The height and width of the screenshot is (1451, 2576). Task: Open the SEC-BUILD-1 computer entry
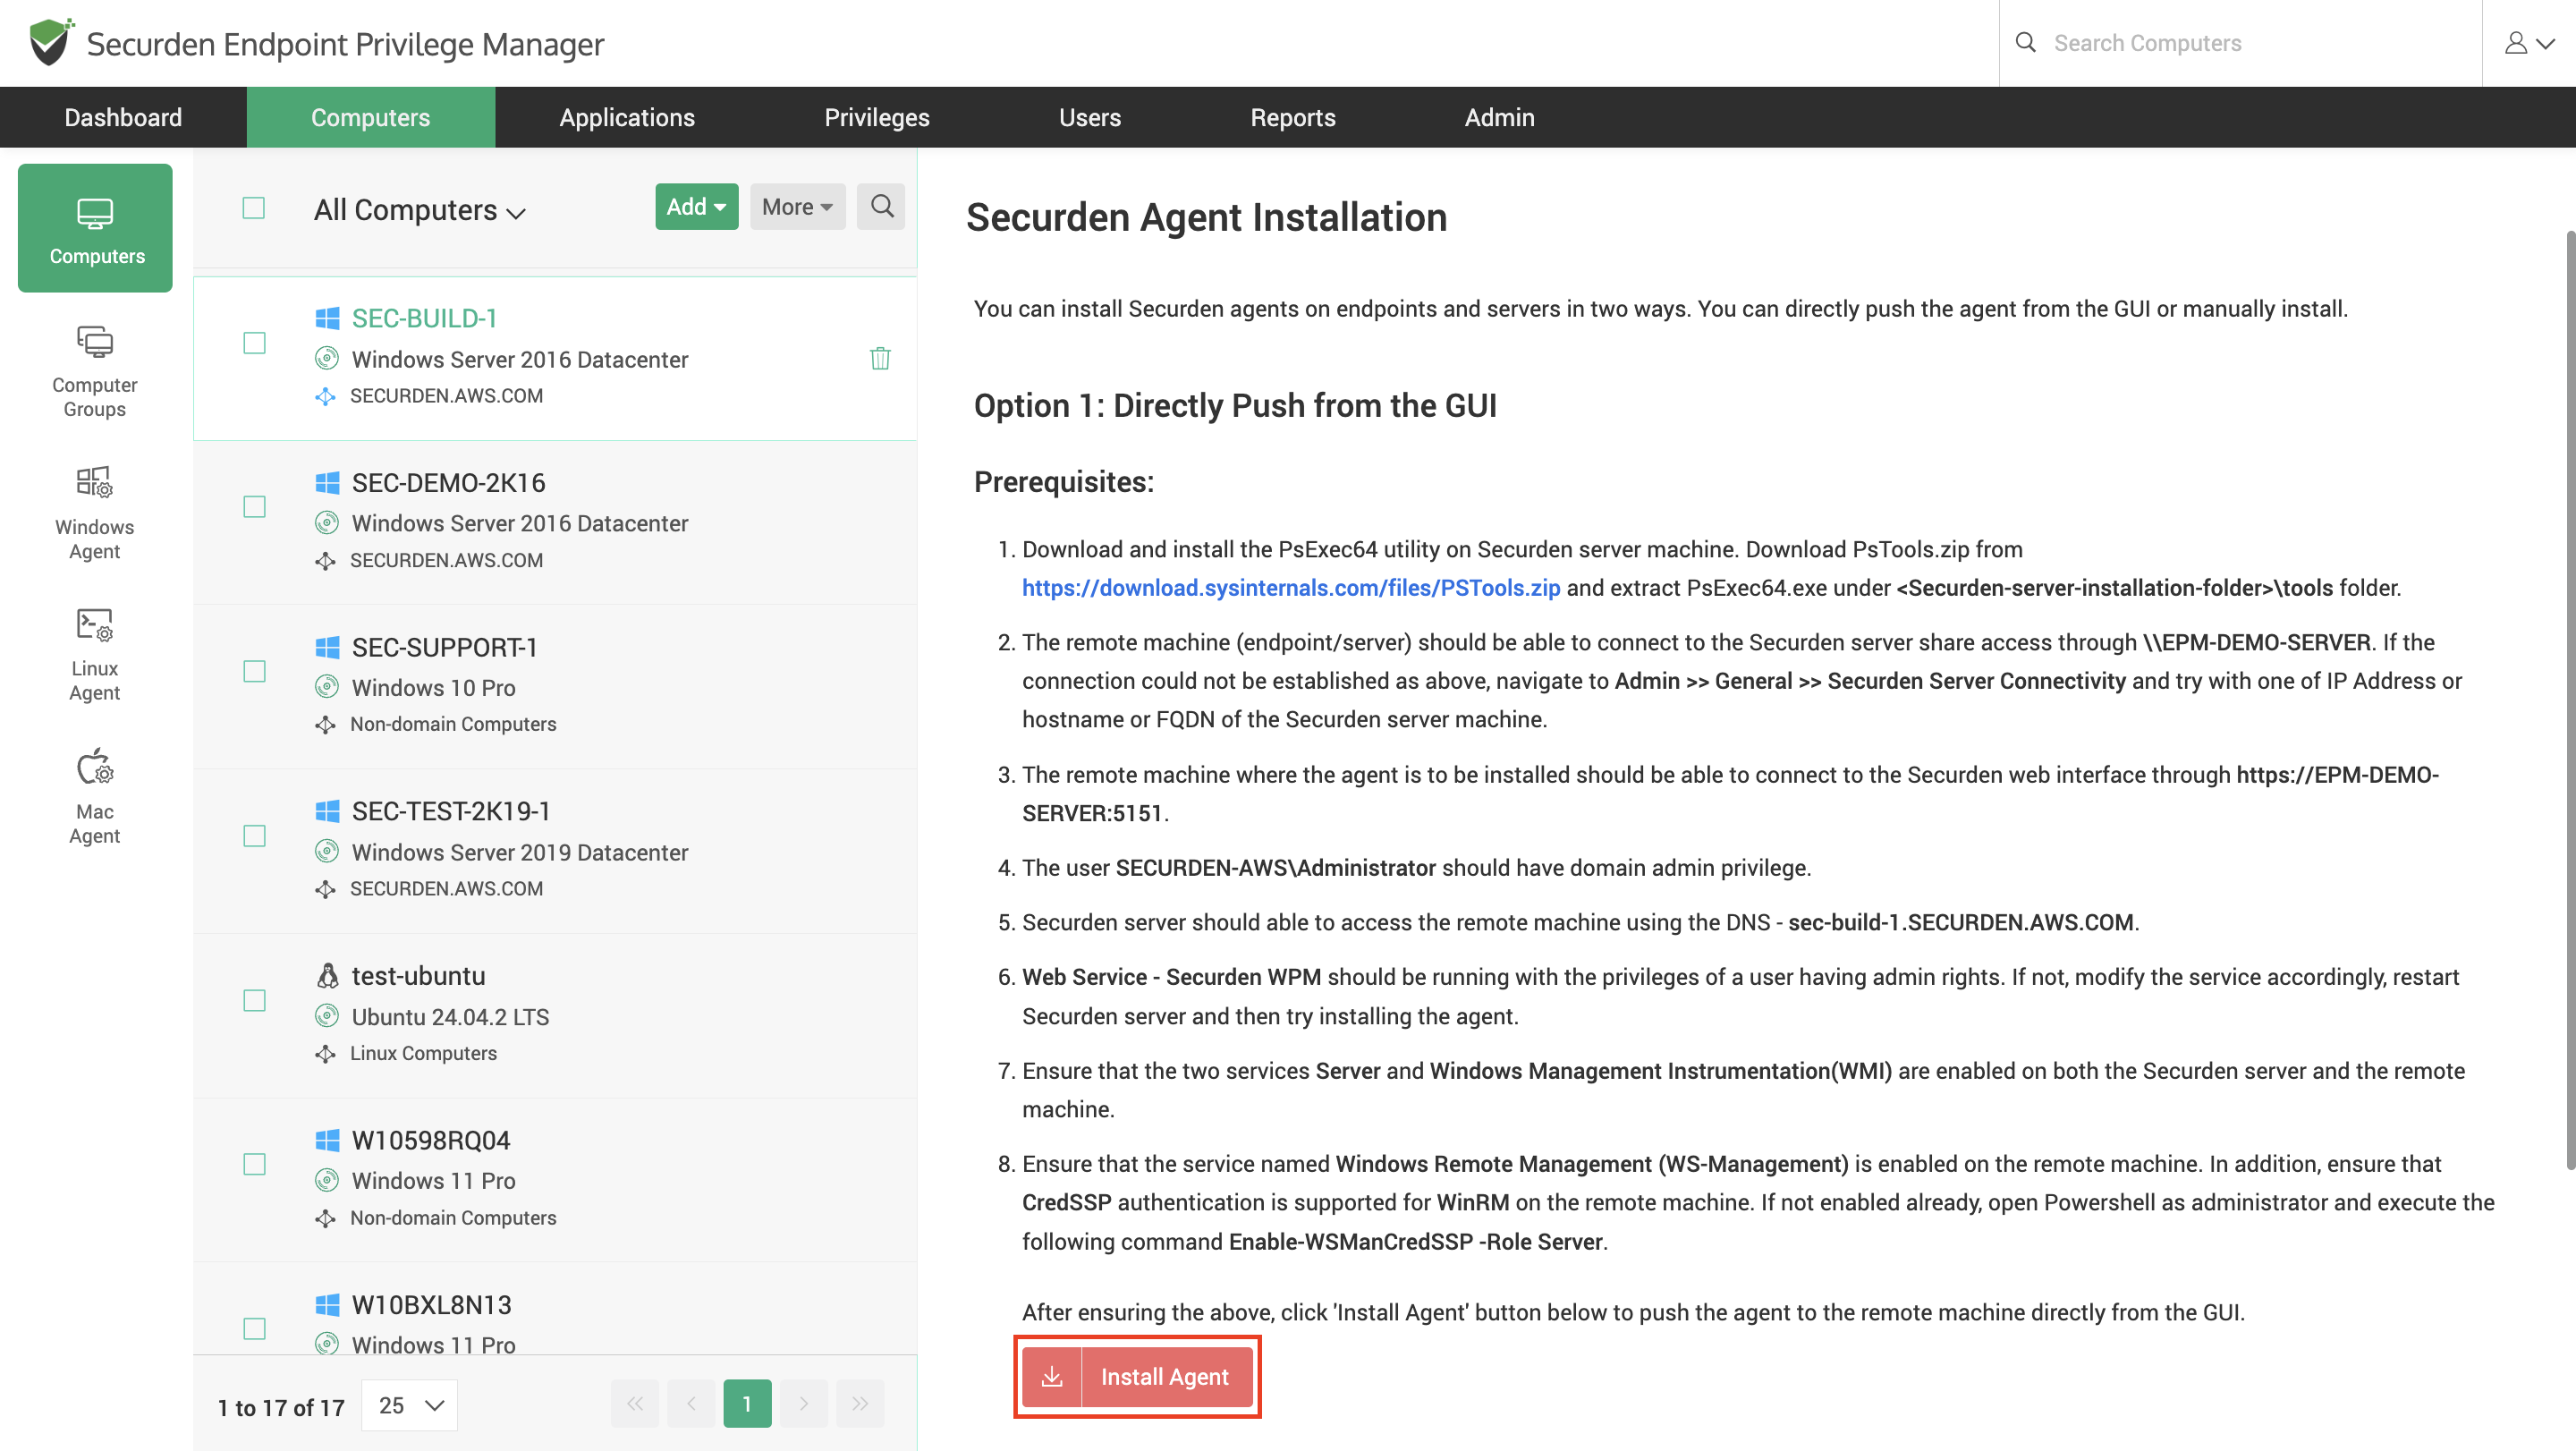pyautogui.click(x=555, y=358)
